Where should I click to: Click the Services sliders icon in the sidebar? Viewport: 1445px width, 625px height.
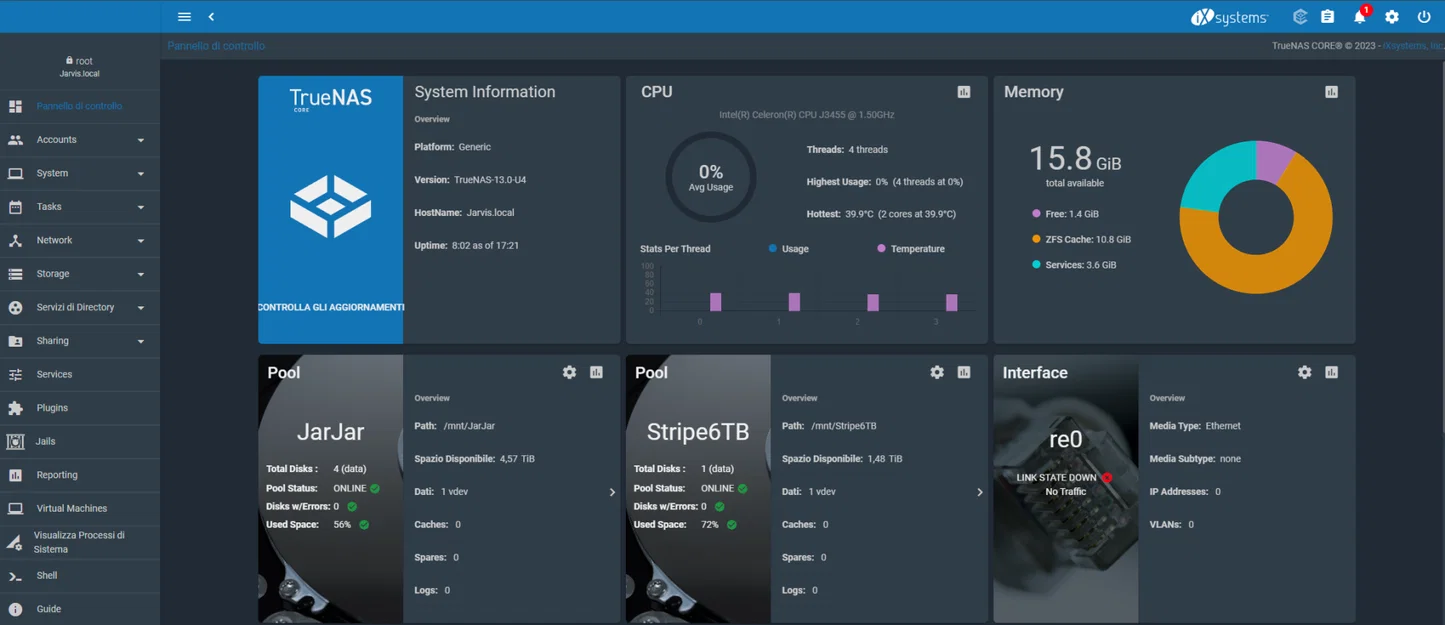(x=15, y=374)
